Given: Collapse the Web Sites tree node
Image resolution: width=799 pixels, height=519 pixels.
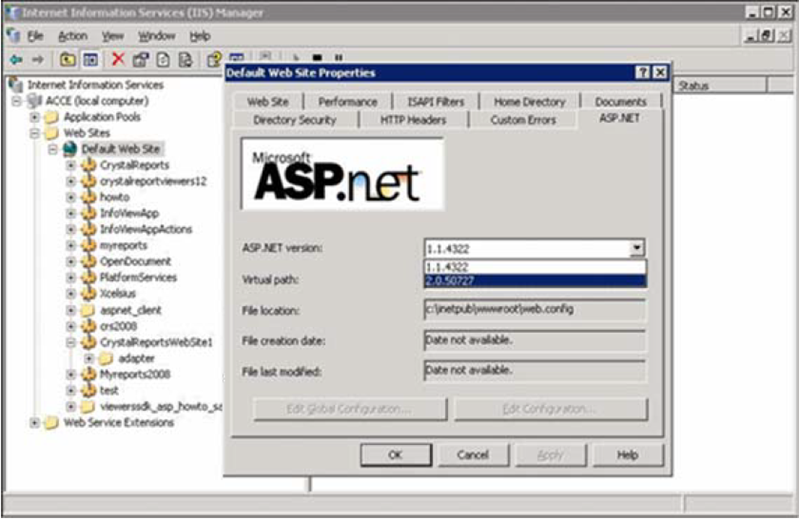Looking at the screenshot, I should pos(36,132).
